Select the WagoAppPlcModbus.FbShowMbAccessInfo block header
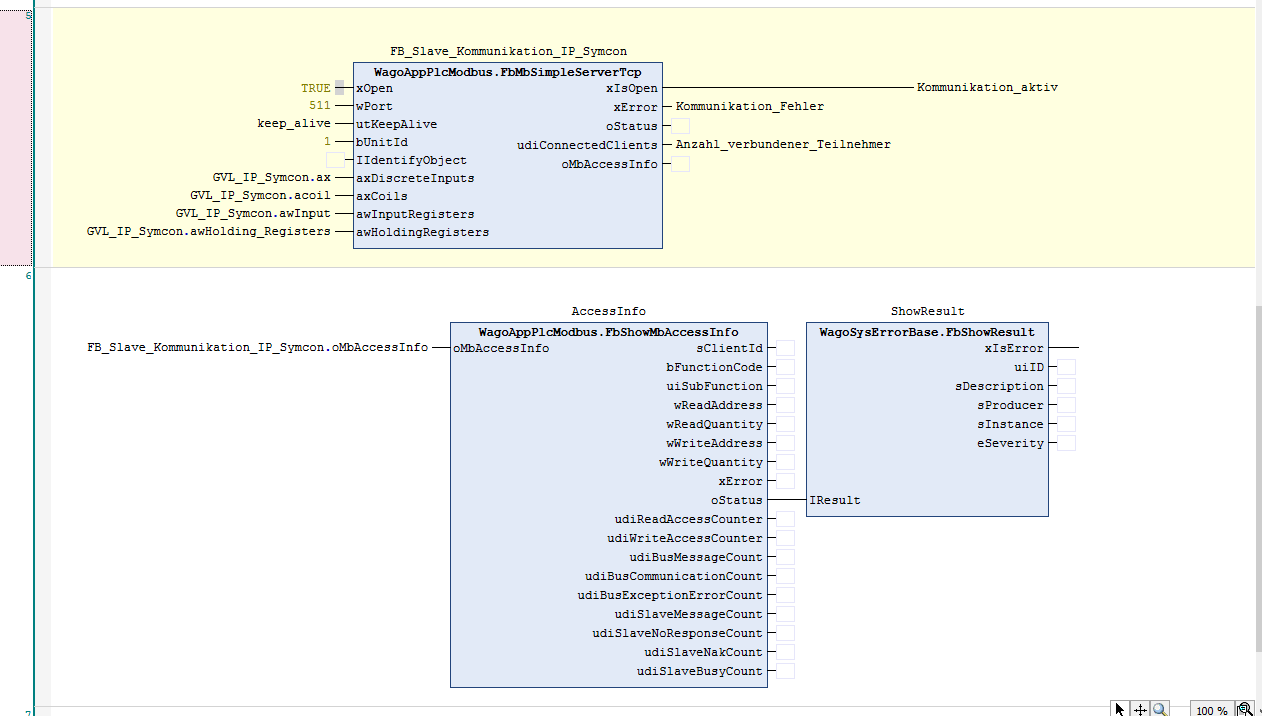The height and width of the screenshot is (716, 1262). (609, 332)
